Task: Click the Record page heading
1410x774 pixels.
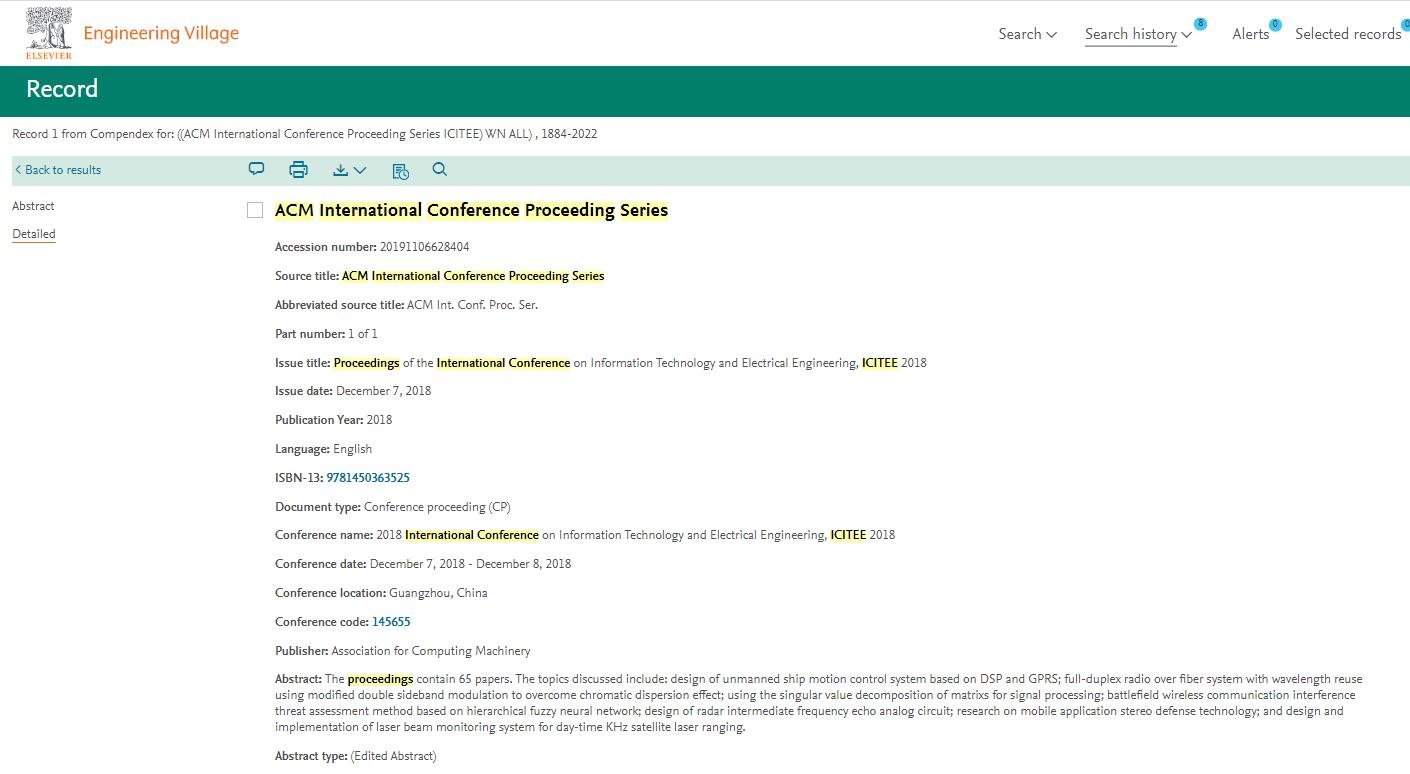Action: point(62,89)
